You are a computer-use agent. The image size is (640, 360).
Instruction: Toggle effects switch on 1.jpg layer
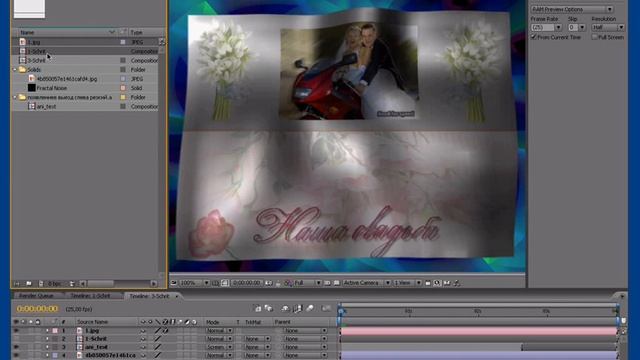165,331
